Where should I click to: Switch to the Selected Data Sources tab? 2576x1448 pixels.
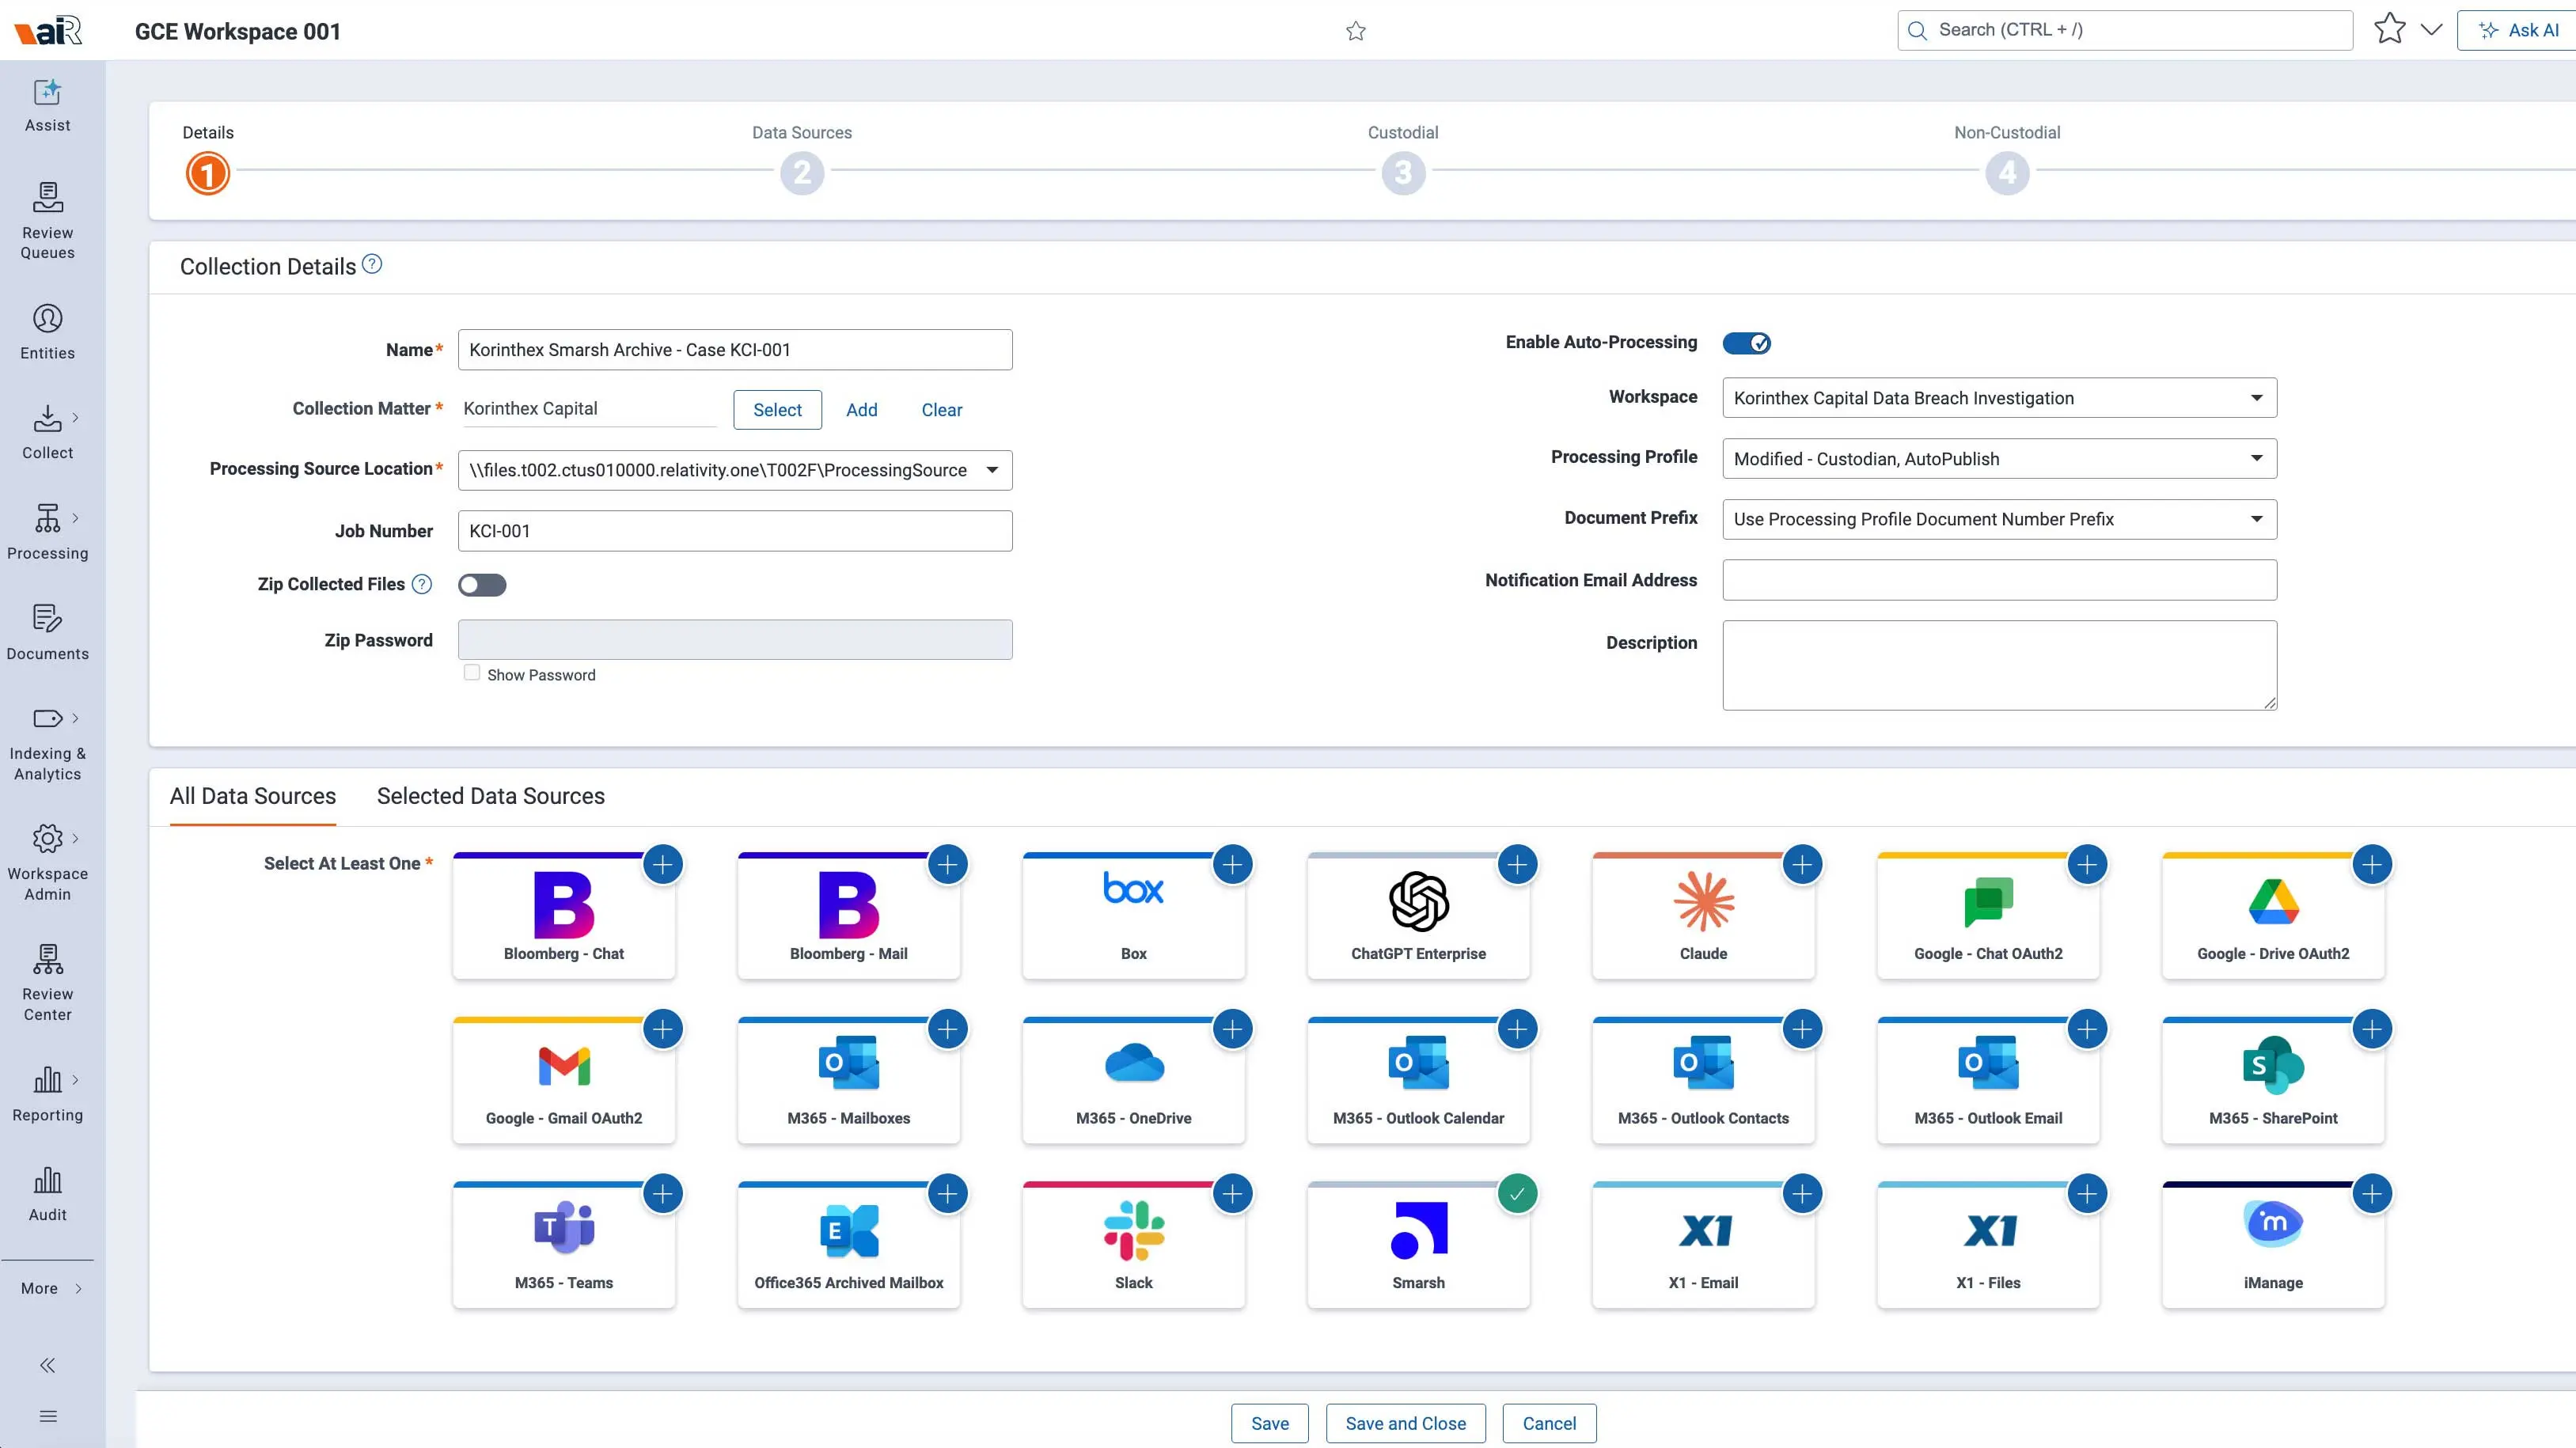pos(491,796)
